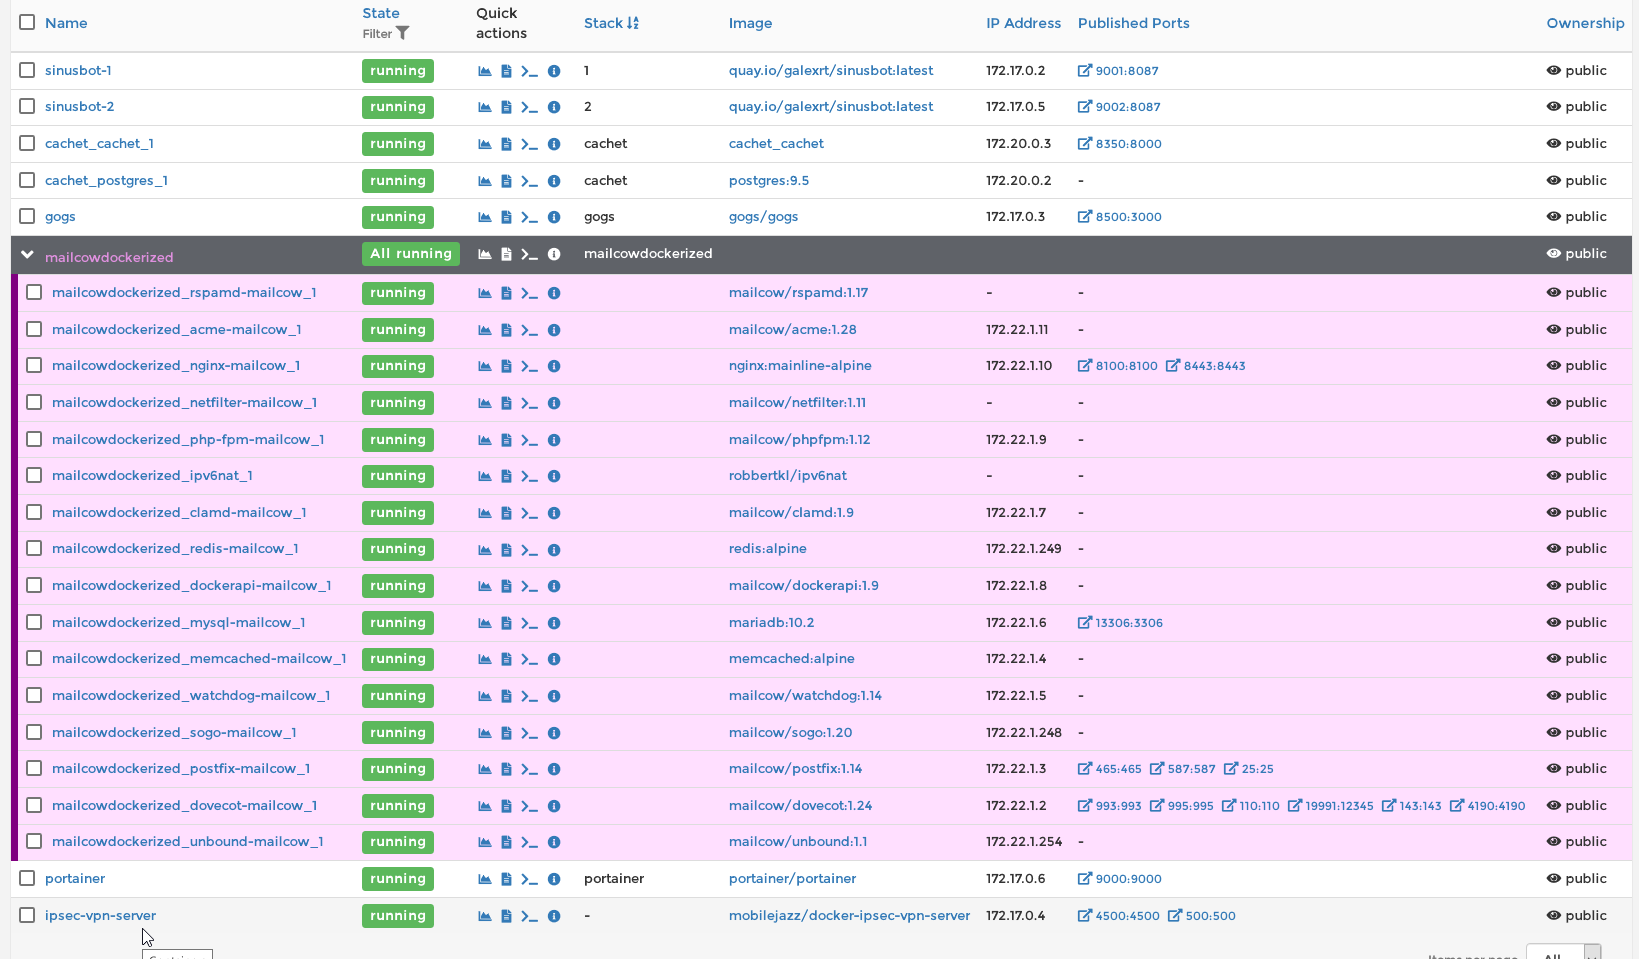The height and width of the screenshot is (959, 1639).
Task: Open the gogs/gogs image link
Action: 763,217
